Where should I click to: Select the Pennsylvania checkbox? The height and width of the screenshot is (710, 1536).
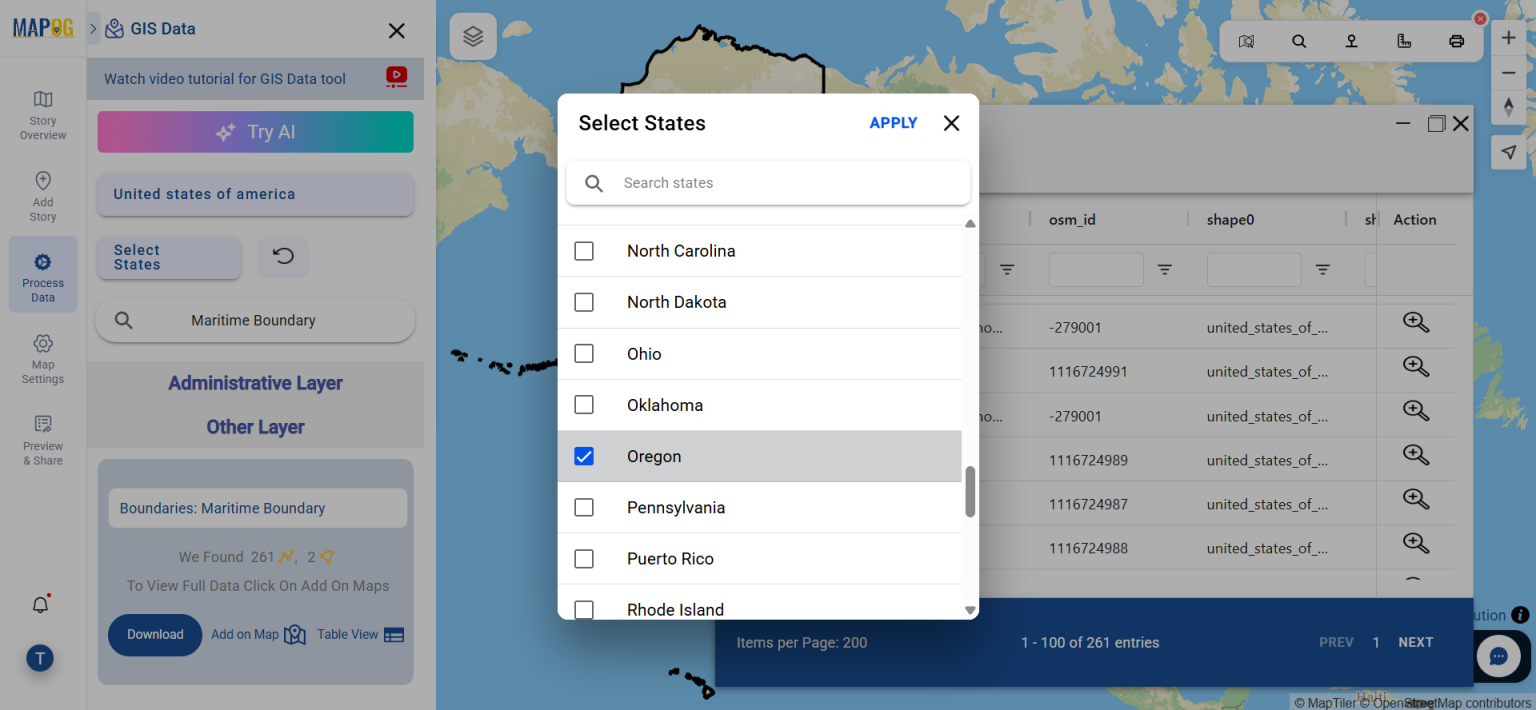click(x=584, y=507)
